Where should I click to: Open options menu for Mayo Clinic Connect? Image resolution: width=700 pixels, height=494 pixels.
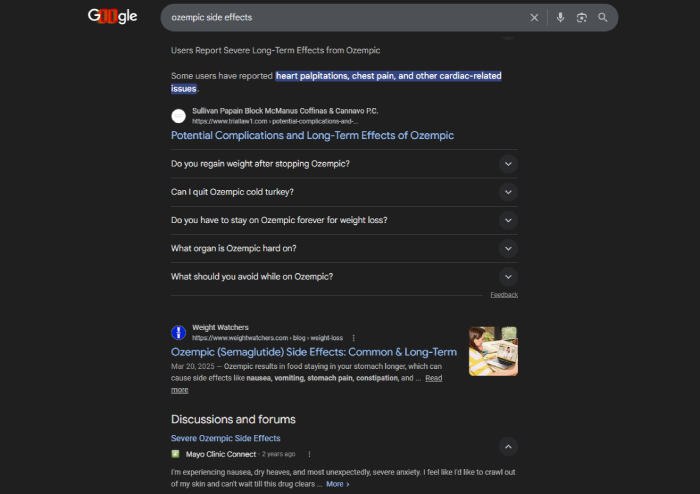coord(309,454)
